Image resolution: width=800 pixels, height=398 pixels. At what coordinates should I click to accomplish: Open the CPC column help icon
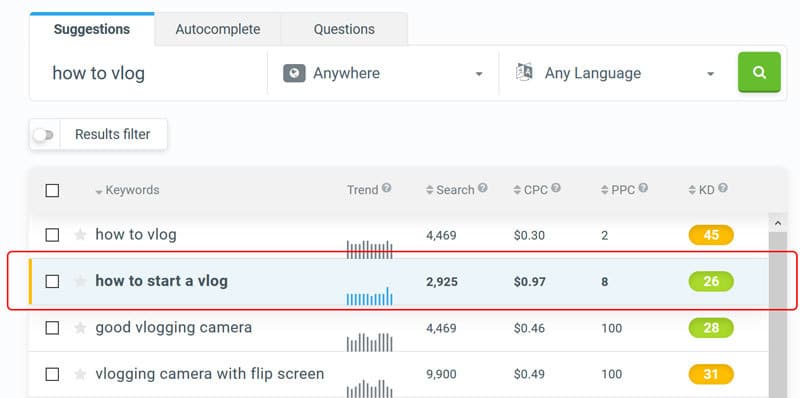click(556, 188)
